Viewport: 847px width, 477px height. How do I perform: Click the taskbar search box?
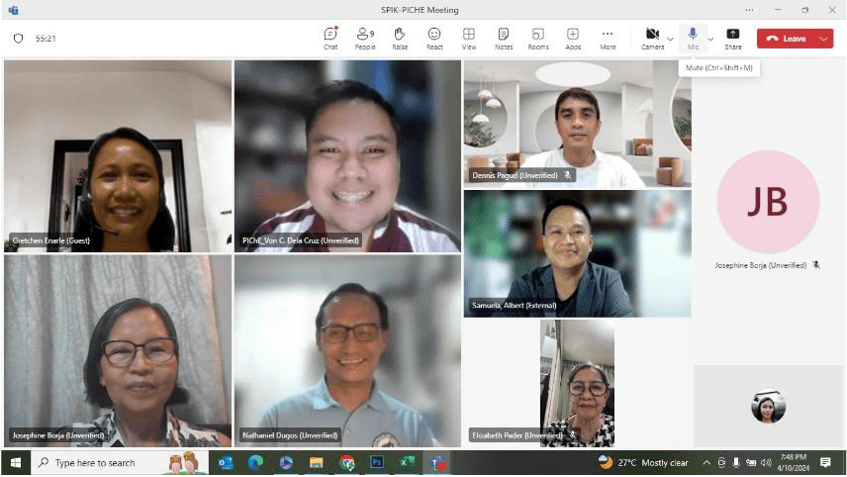[120, 463]
